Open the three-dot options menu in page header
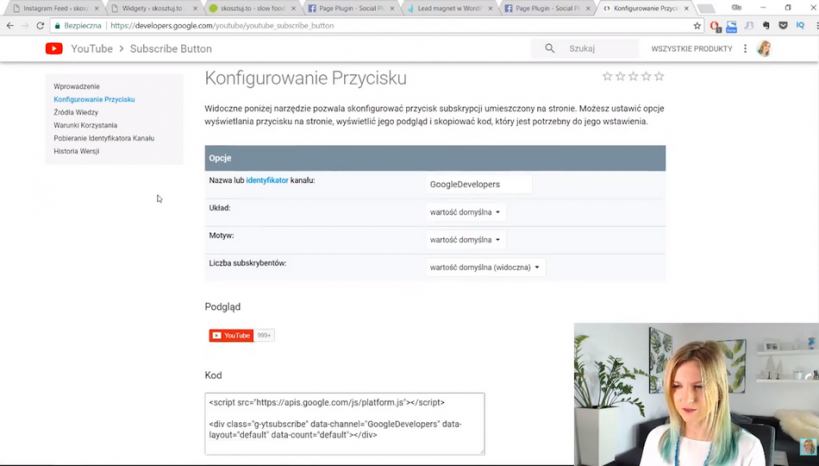Viewport: 819px width, 466px height. click(745, 49)
